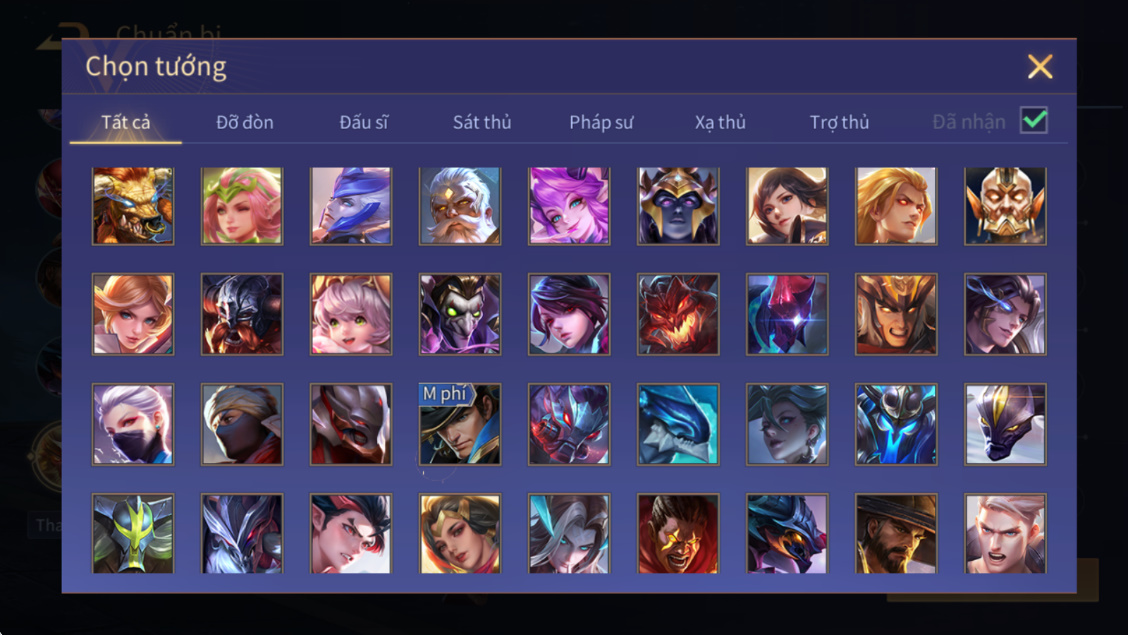This screenshot has height=635, width=1128.
Task: Show the Pháp sư hero list
Action: point(601,122)
